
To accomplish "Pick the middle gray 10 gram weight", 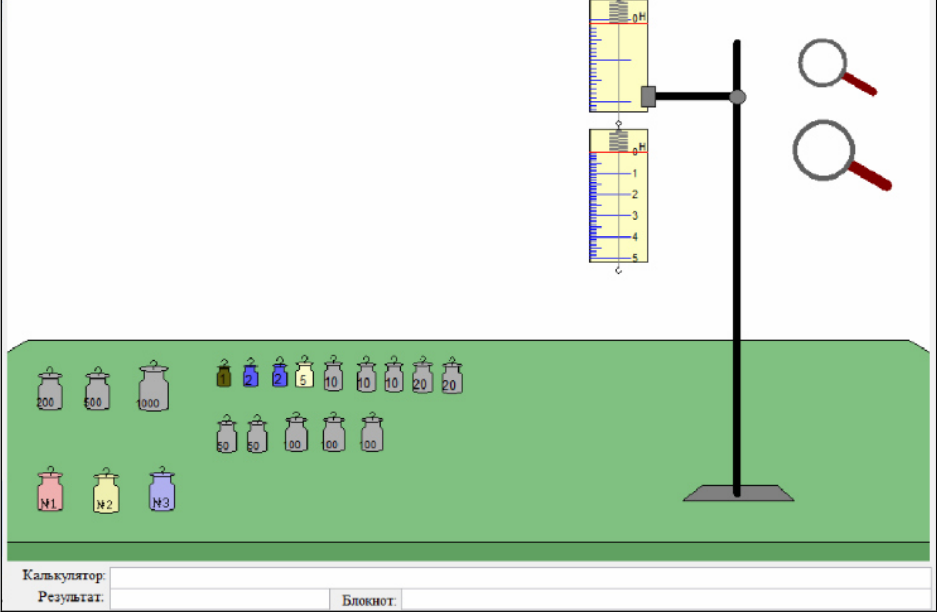I will (x=366, y=375).
